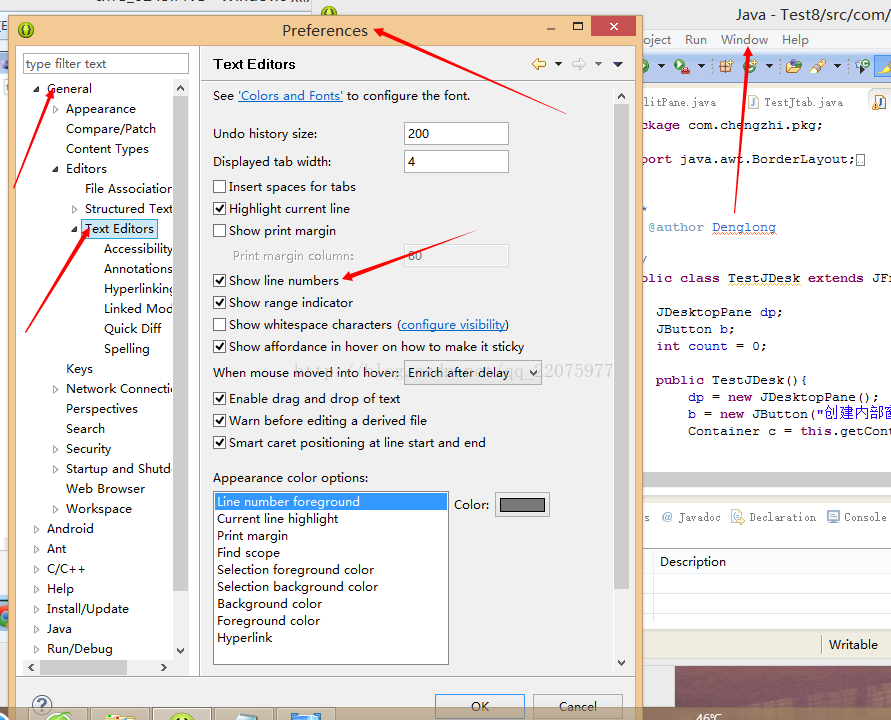Screen dimensions: 891x720
Task: Expand the Appearance tree node
Action: (55, 109)
